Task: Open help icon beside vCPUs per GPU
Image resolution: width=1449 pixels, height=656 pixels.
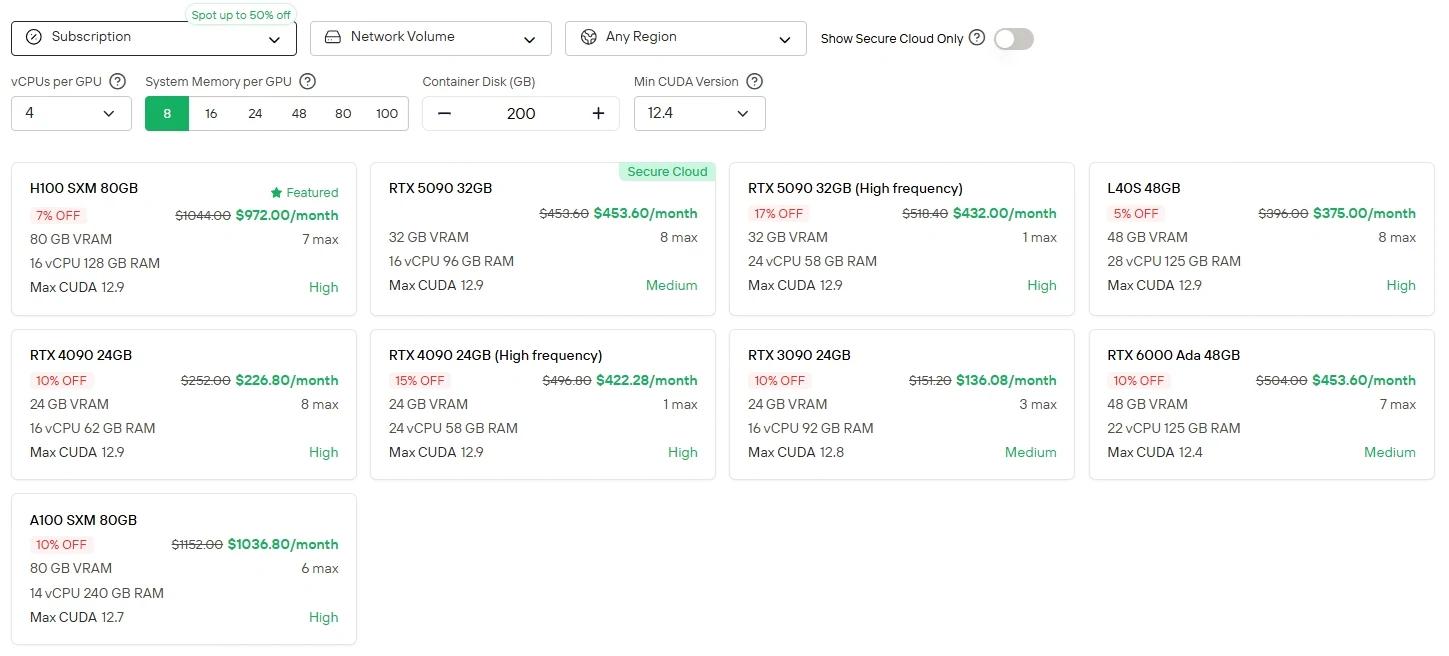Action: 117,82
